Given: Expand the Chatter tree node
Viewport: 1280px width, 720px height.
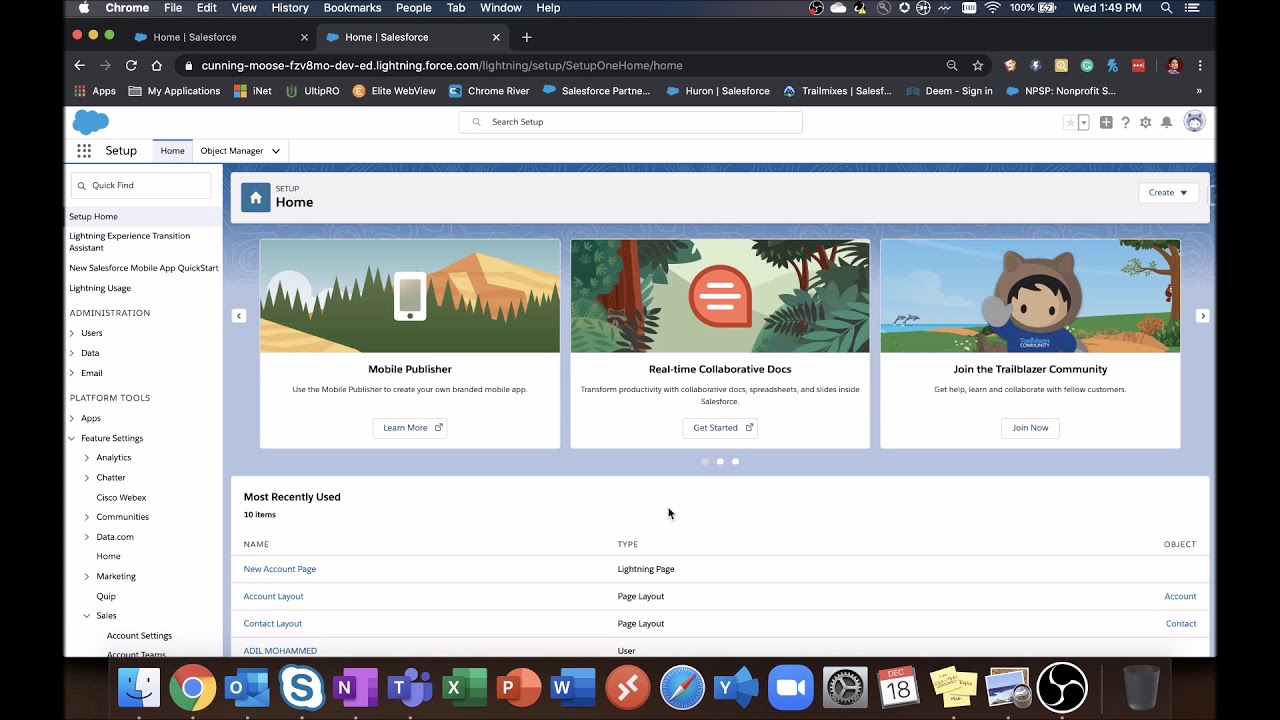Looking at the screenshot, I should coord(87,478).
